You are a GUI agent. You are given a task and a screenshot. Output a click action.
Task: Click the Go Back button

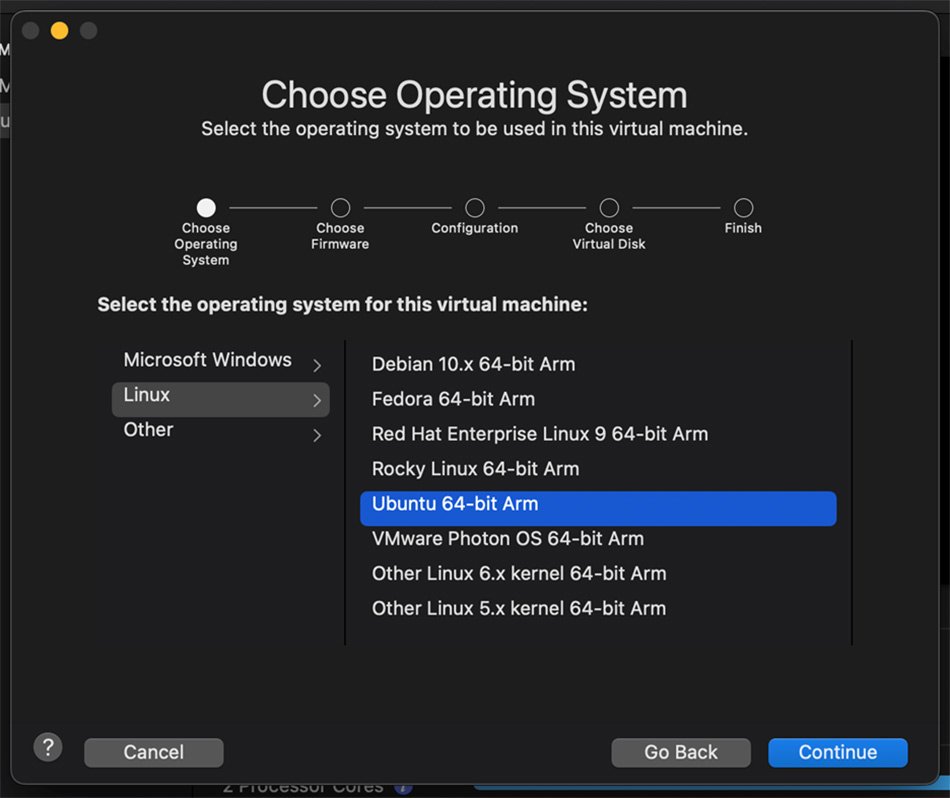click(681, 753)
